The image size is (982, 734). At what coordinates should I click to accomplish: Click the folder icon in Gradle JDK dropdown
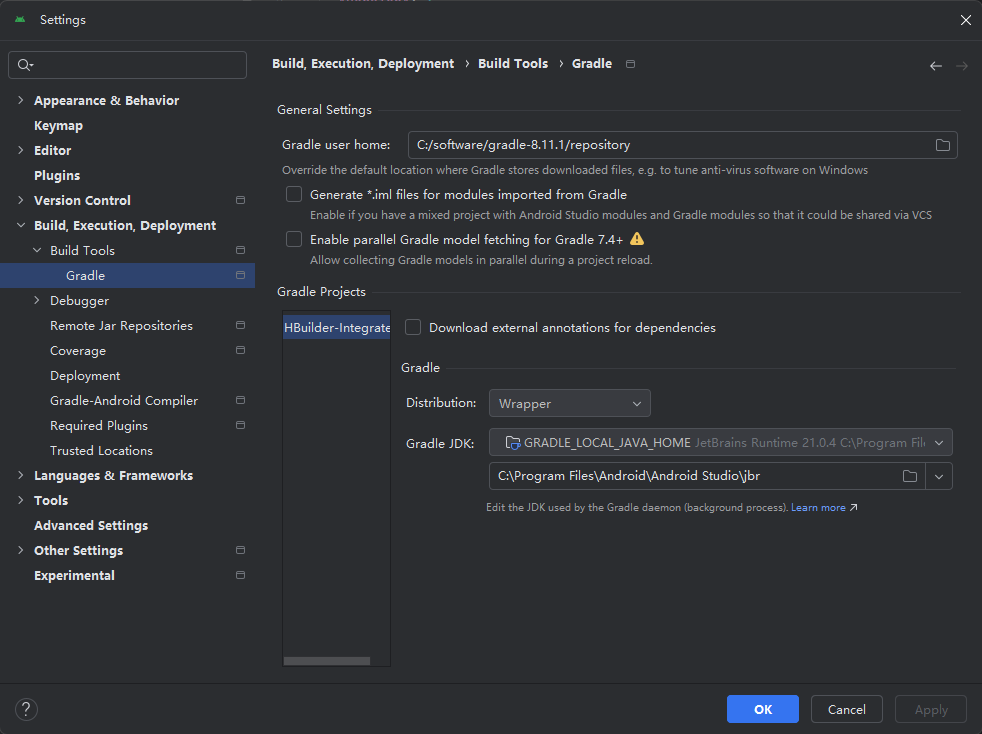[x=513, y=443]
